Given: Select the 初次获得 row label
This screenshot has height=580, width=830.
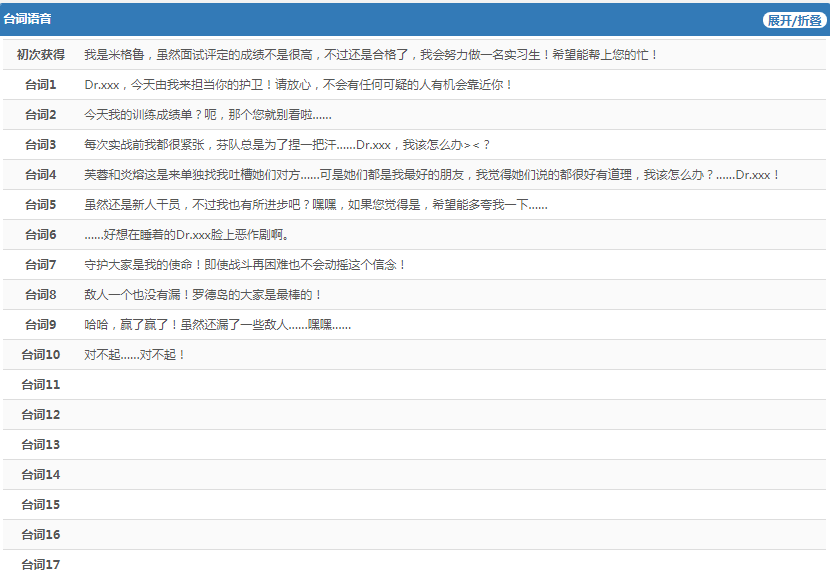Looking at the screenshot, I should pos(41,55).
